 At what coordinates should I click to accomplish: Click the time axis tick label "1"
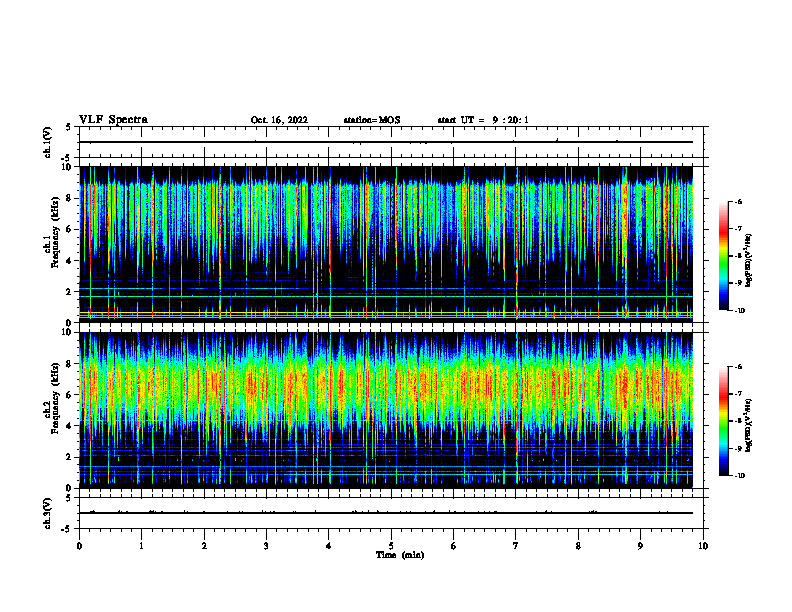(142, 546)
